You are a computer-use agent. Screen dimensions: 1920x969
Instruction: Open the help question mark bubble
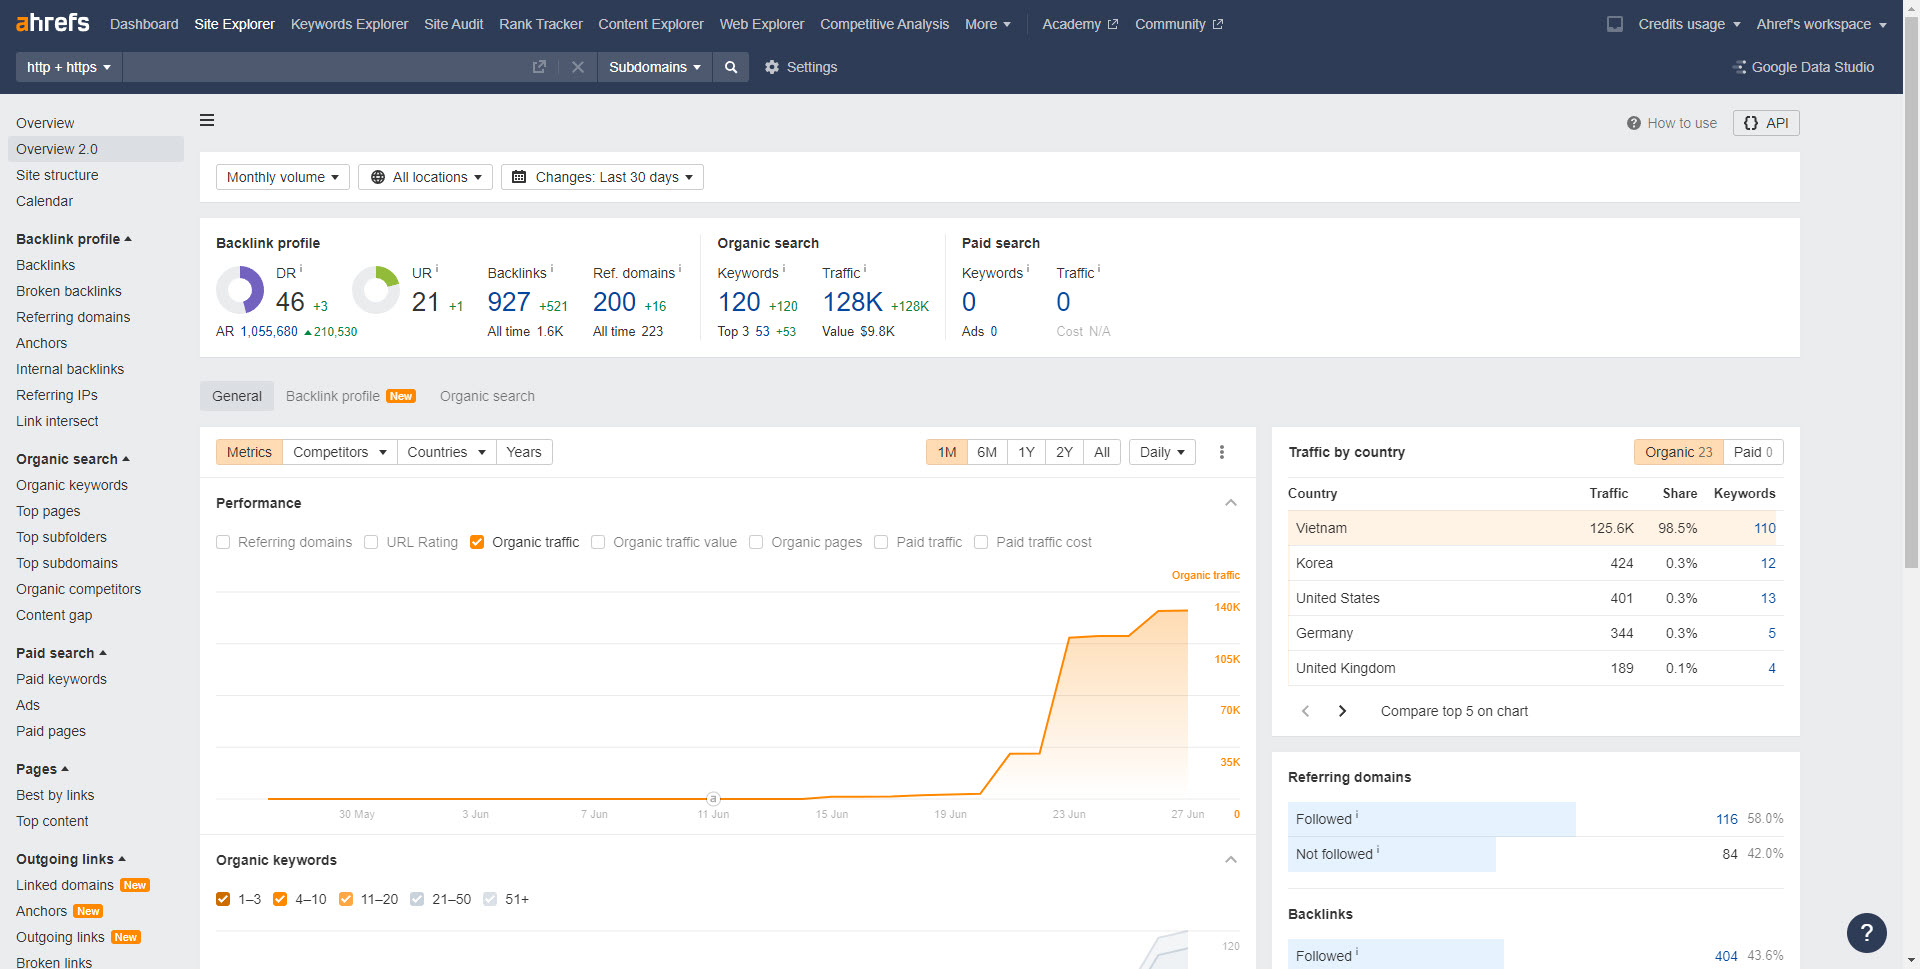(x=1867, y=933)
